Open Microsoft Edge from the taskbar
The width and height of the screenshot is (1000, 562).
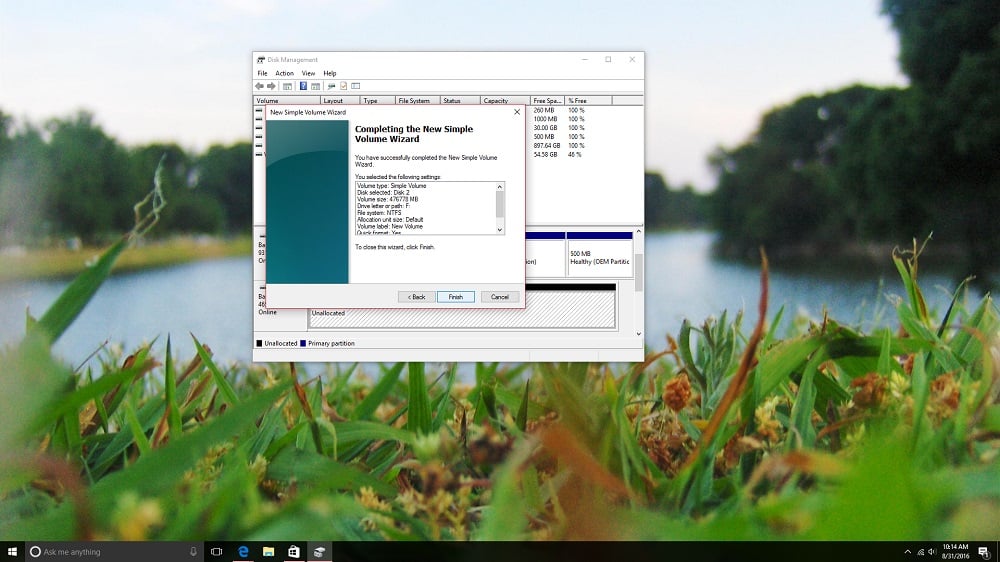(243, 551)
